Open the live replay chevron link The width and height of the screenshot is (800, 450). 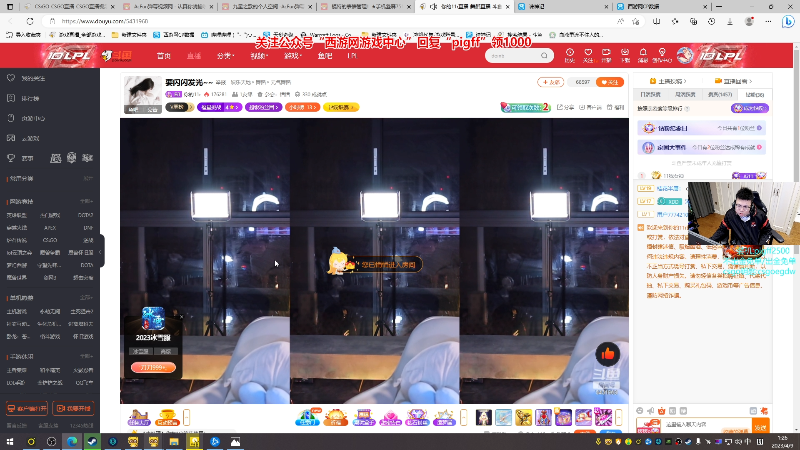click(x=734, y=81)
